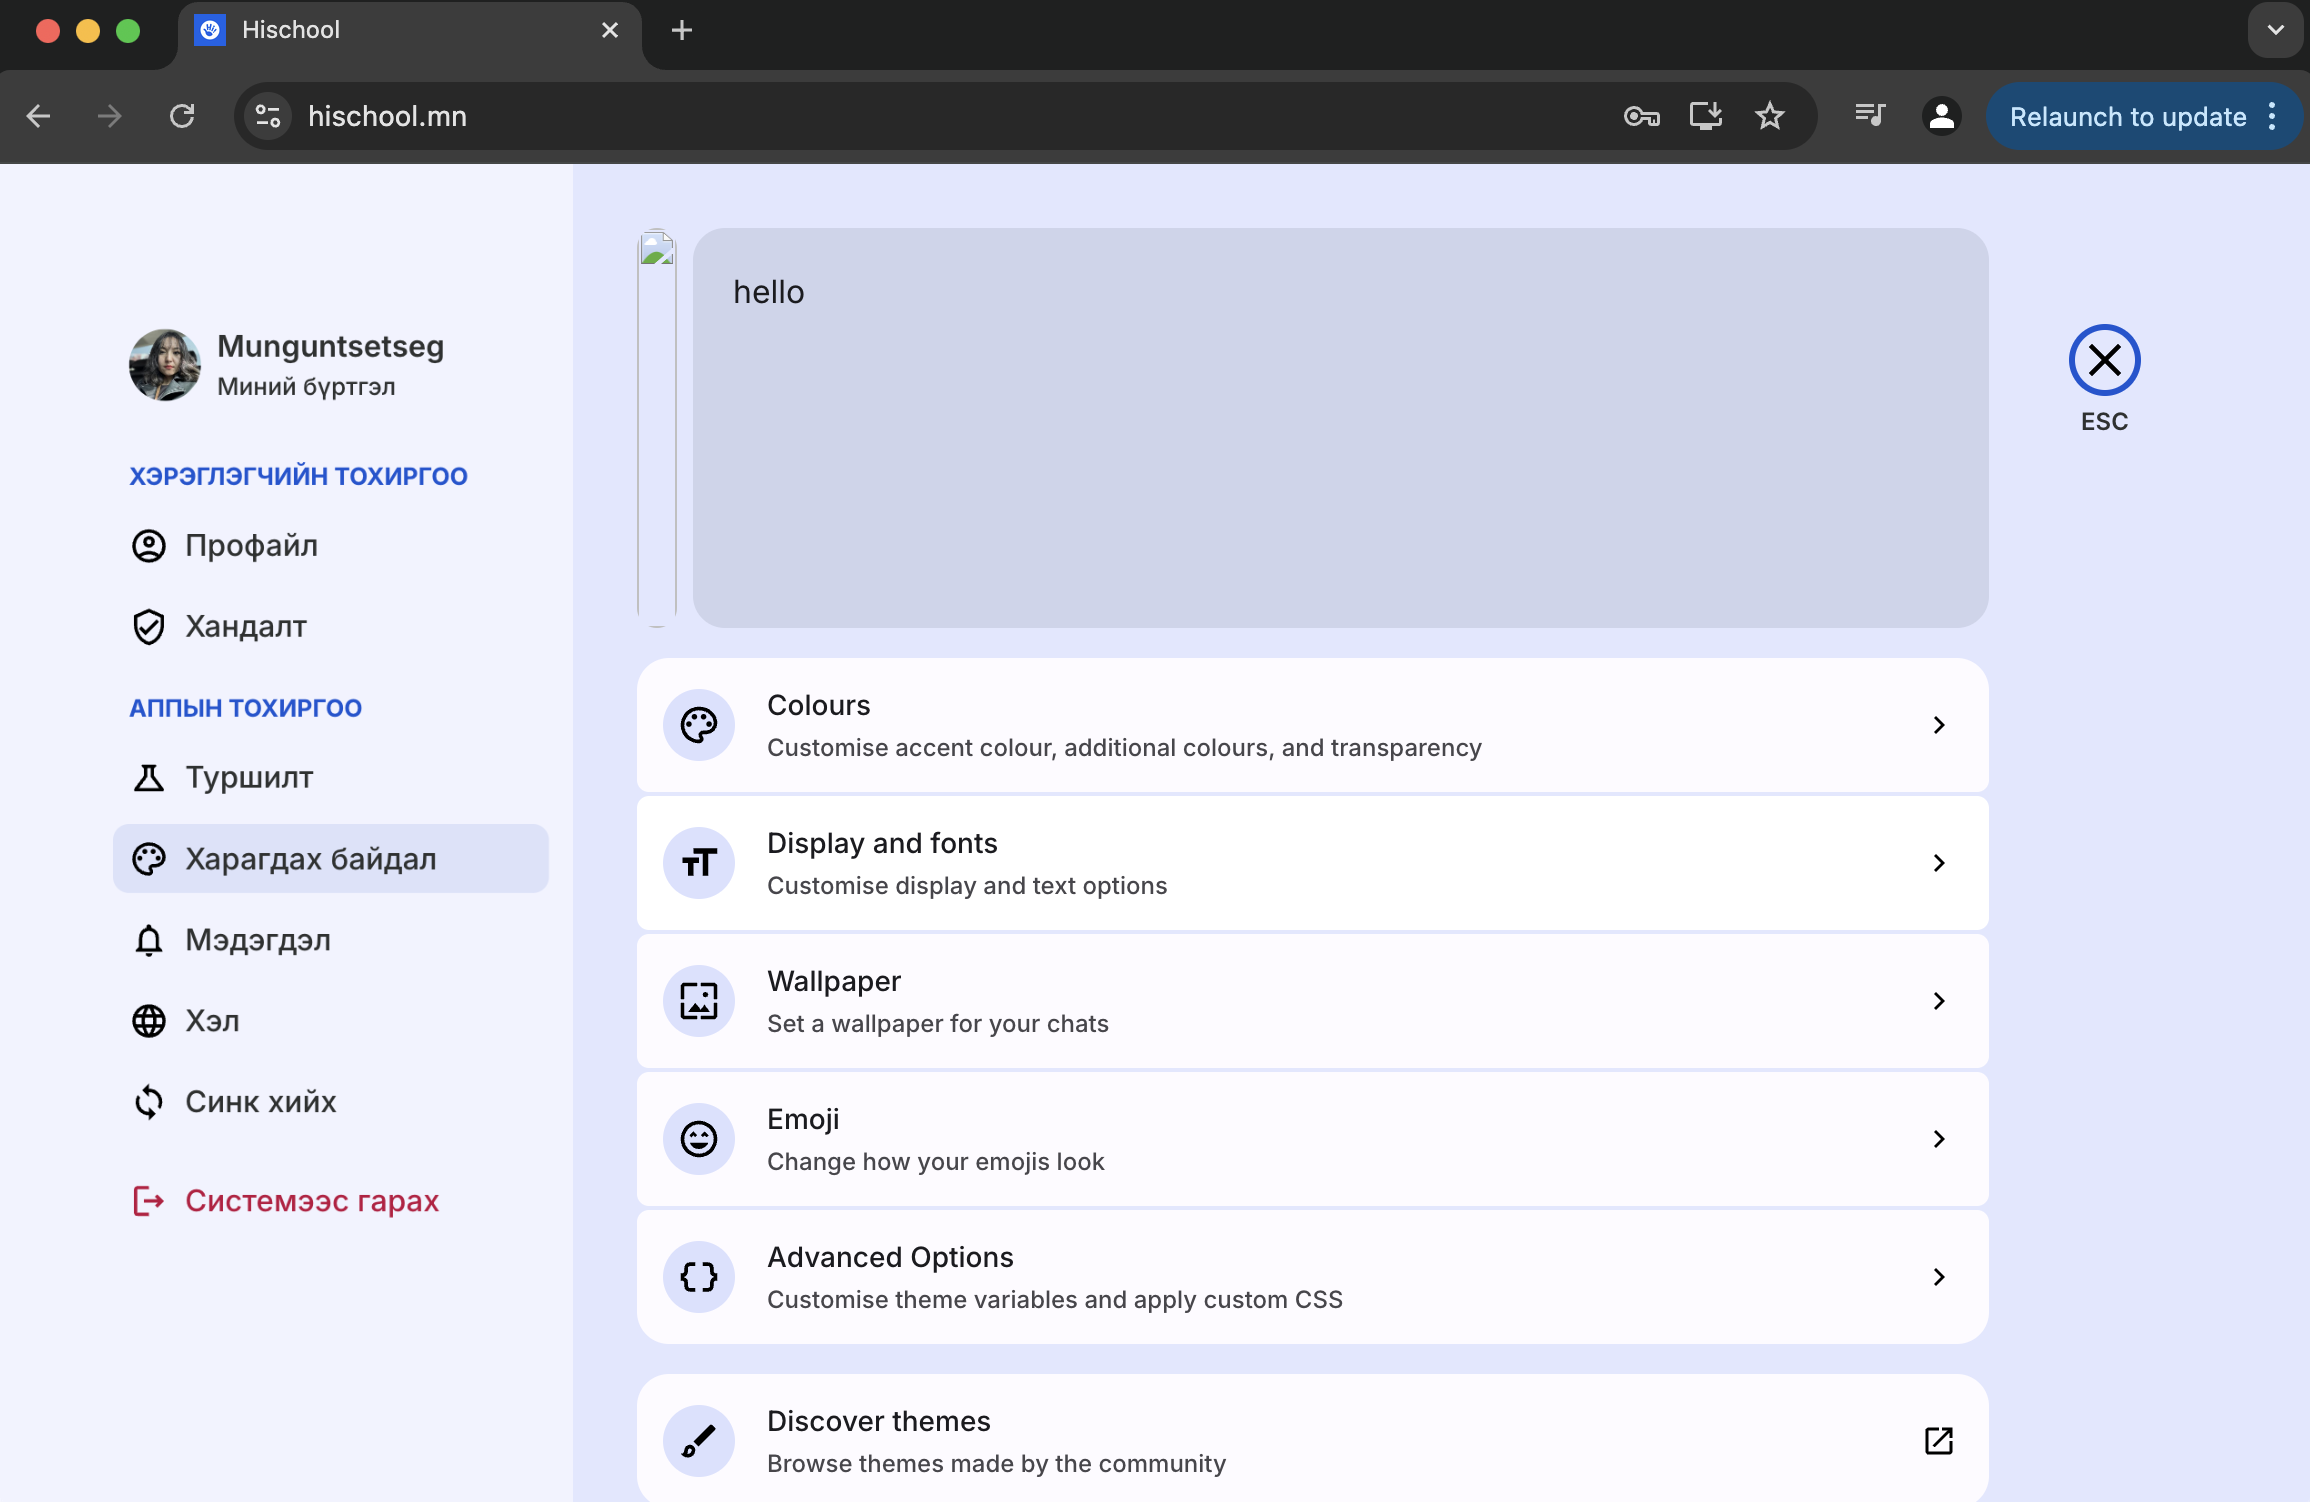Click the Display and fonts icon
Screen dimensions: 2310x1502
pyautogui.click(x=697, y=862)
